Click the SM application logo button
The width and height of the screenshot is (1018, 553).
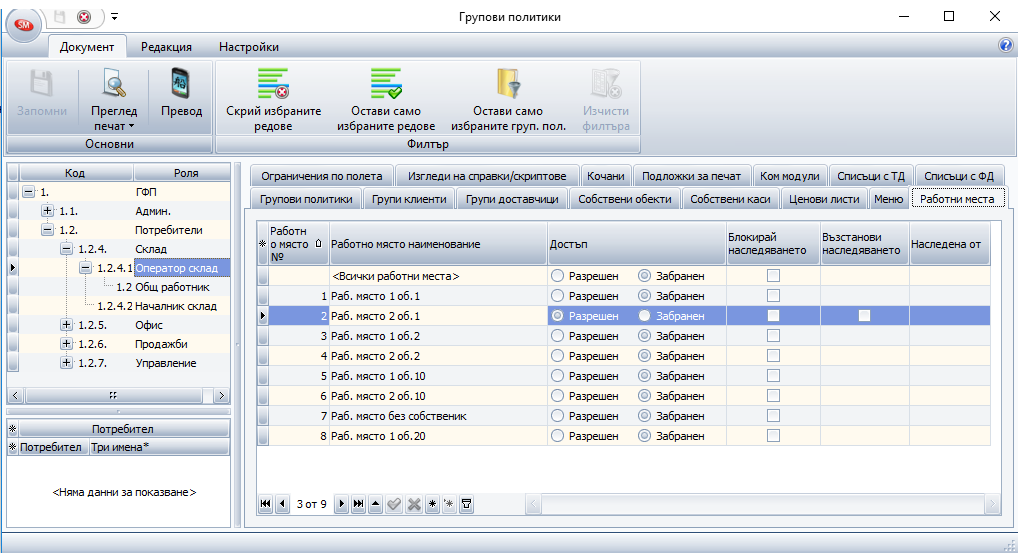pos(24,25)
